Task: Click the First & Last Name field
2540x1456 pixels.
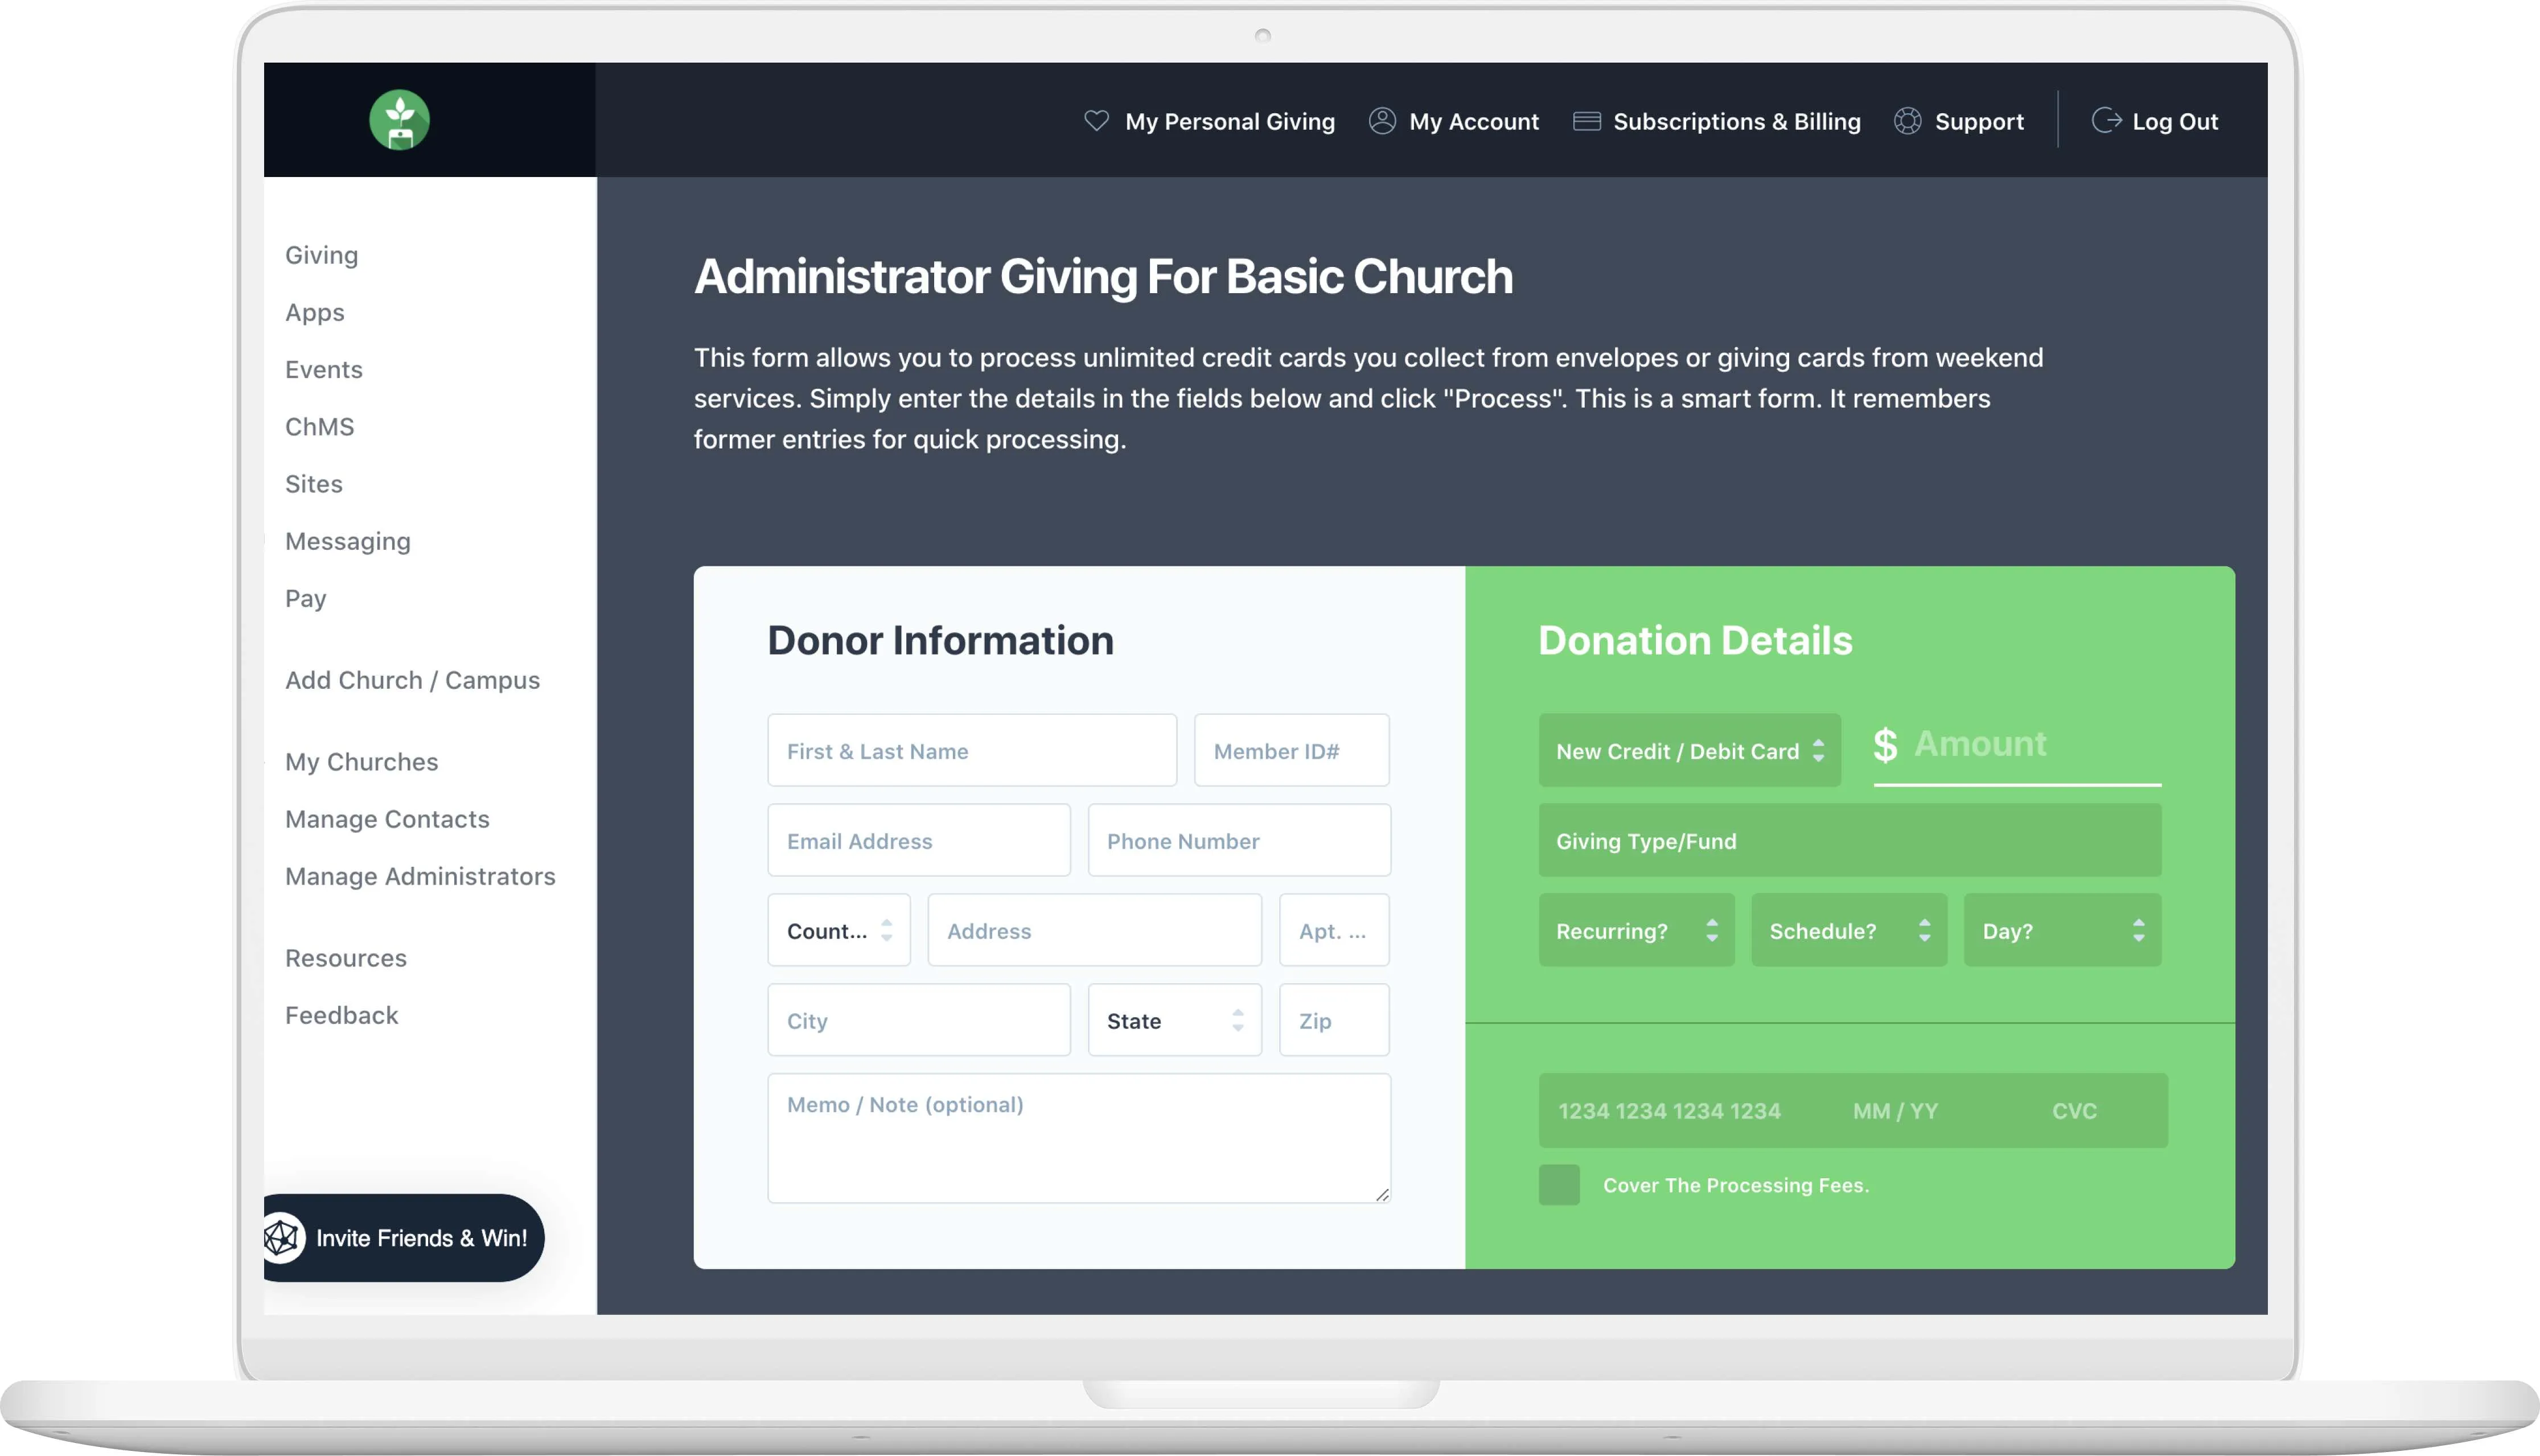Action: point(971,750)
